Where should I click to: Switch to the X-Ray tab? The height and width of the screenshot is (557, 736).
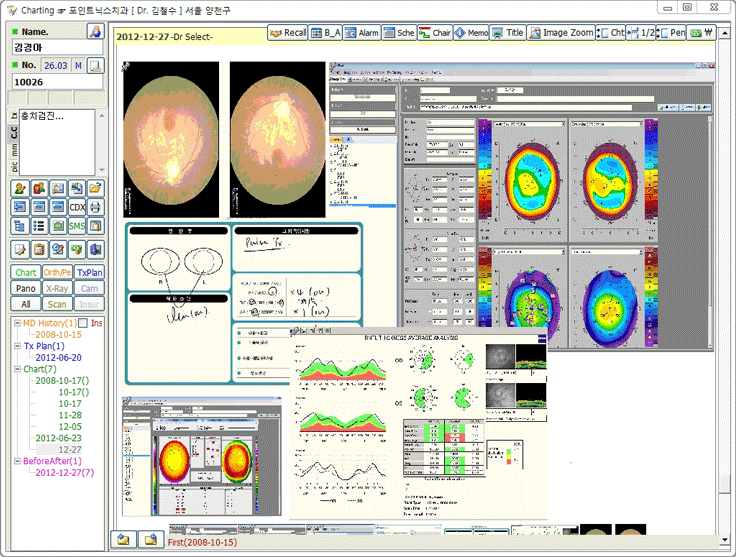coord(57,288)
